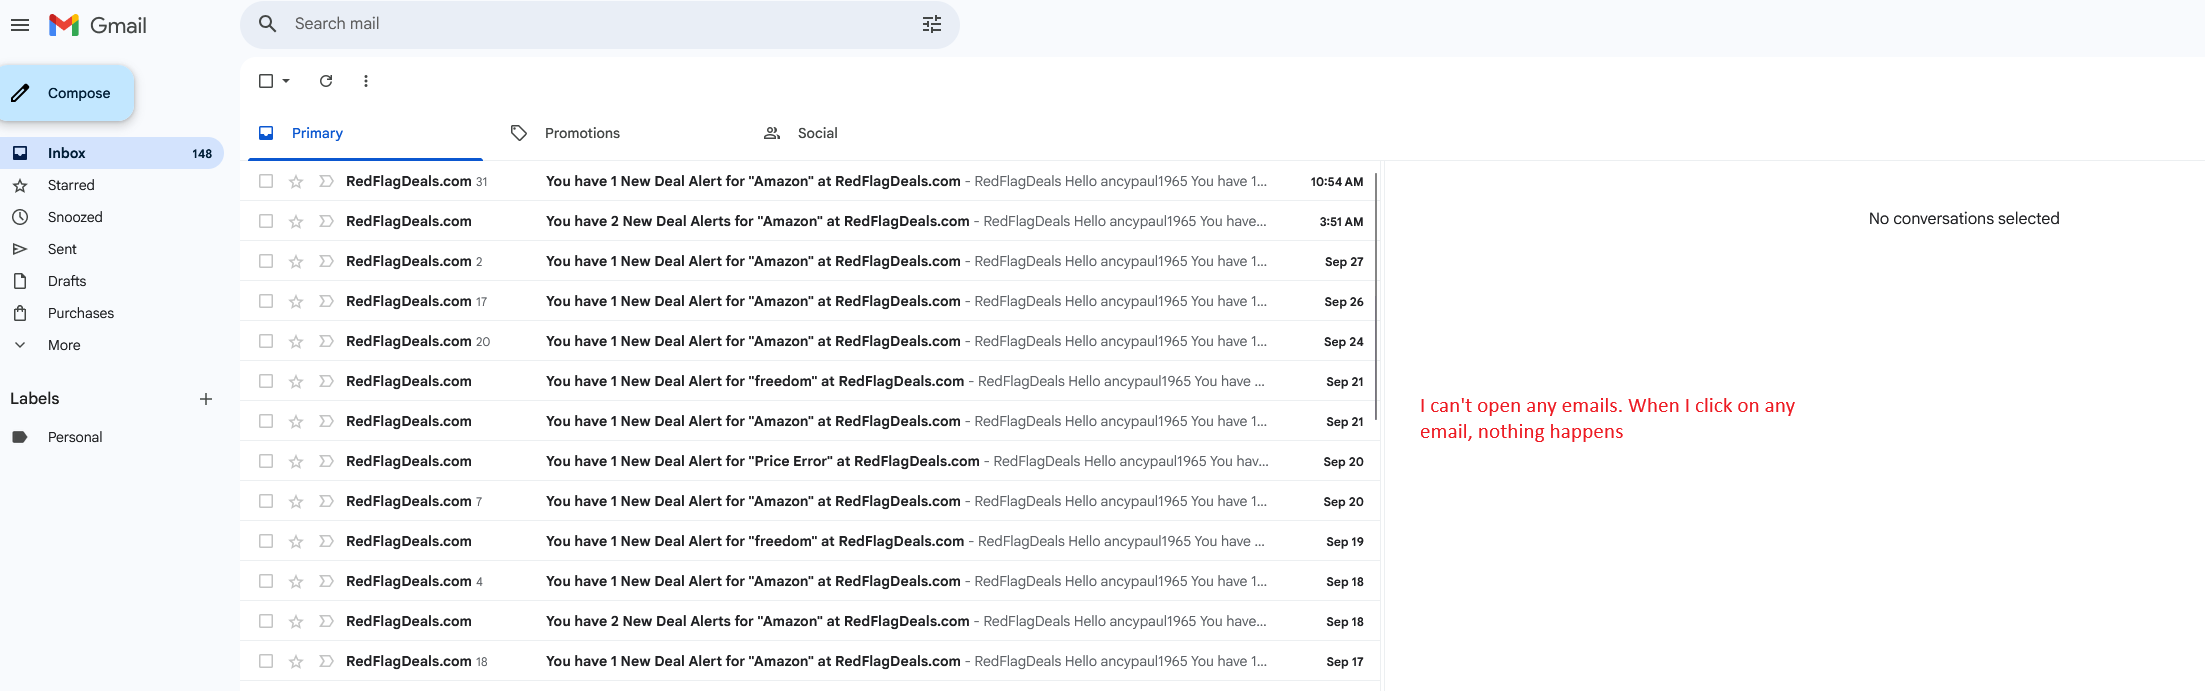Screen dimensions: 2205x691
Task: Open Inbox folder in sidebar
Action: pos(110,153)
